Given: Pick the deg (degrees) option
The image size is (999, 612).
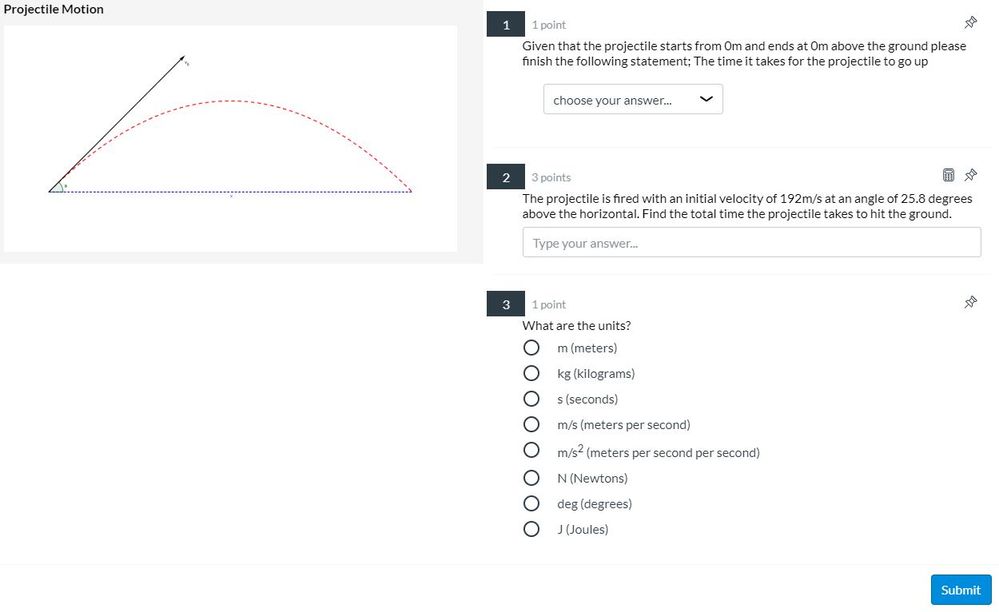Looking at the screenshot, I should (x=532, y=504).
